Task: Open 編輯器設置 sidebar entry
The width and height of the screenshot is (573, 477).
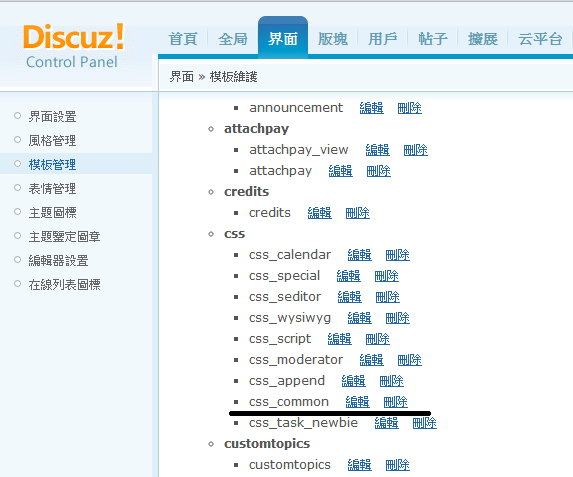Action: point(58,261)
